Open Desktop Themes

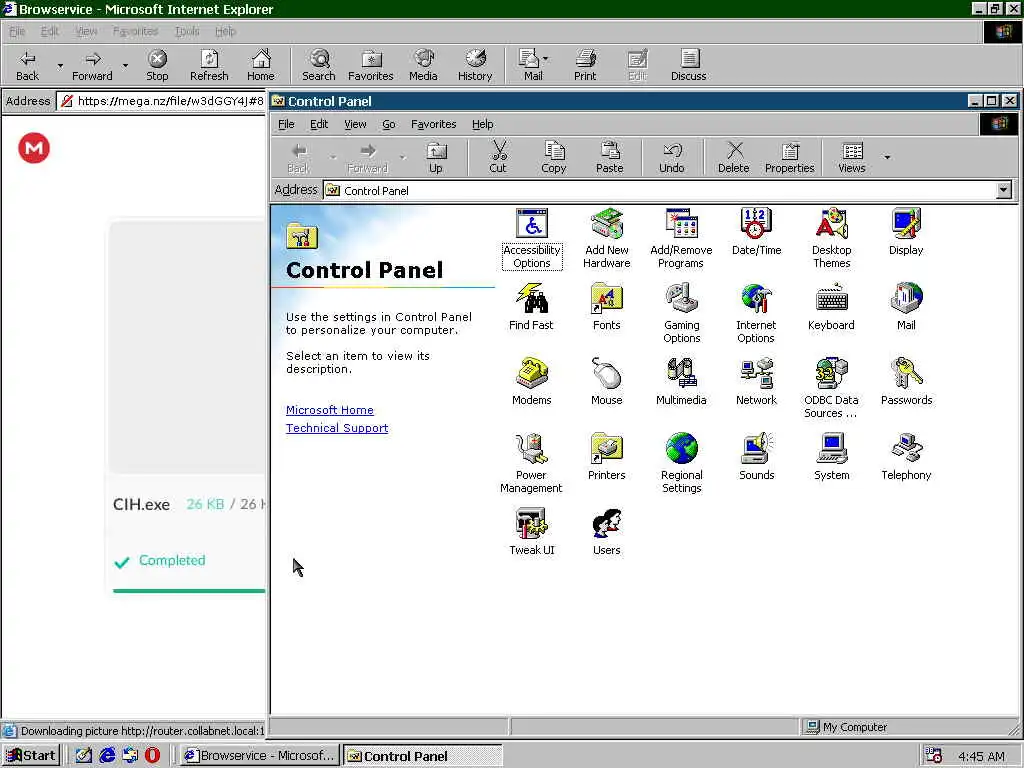click(x=831, y=239)
